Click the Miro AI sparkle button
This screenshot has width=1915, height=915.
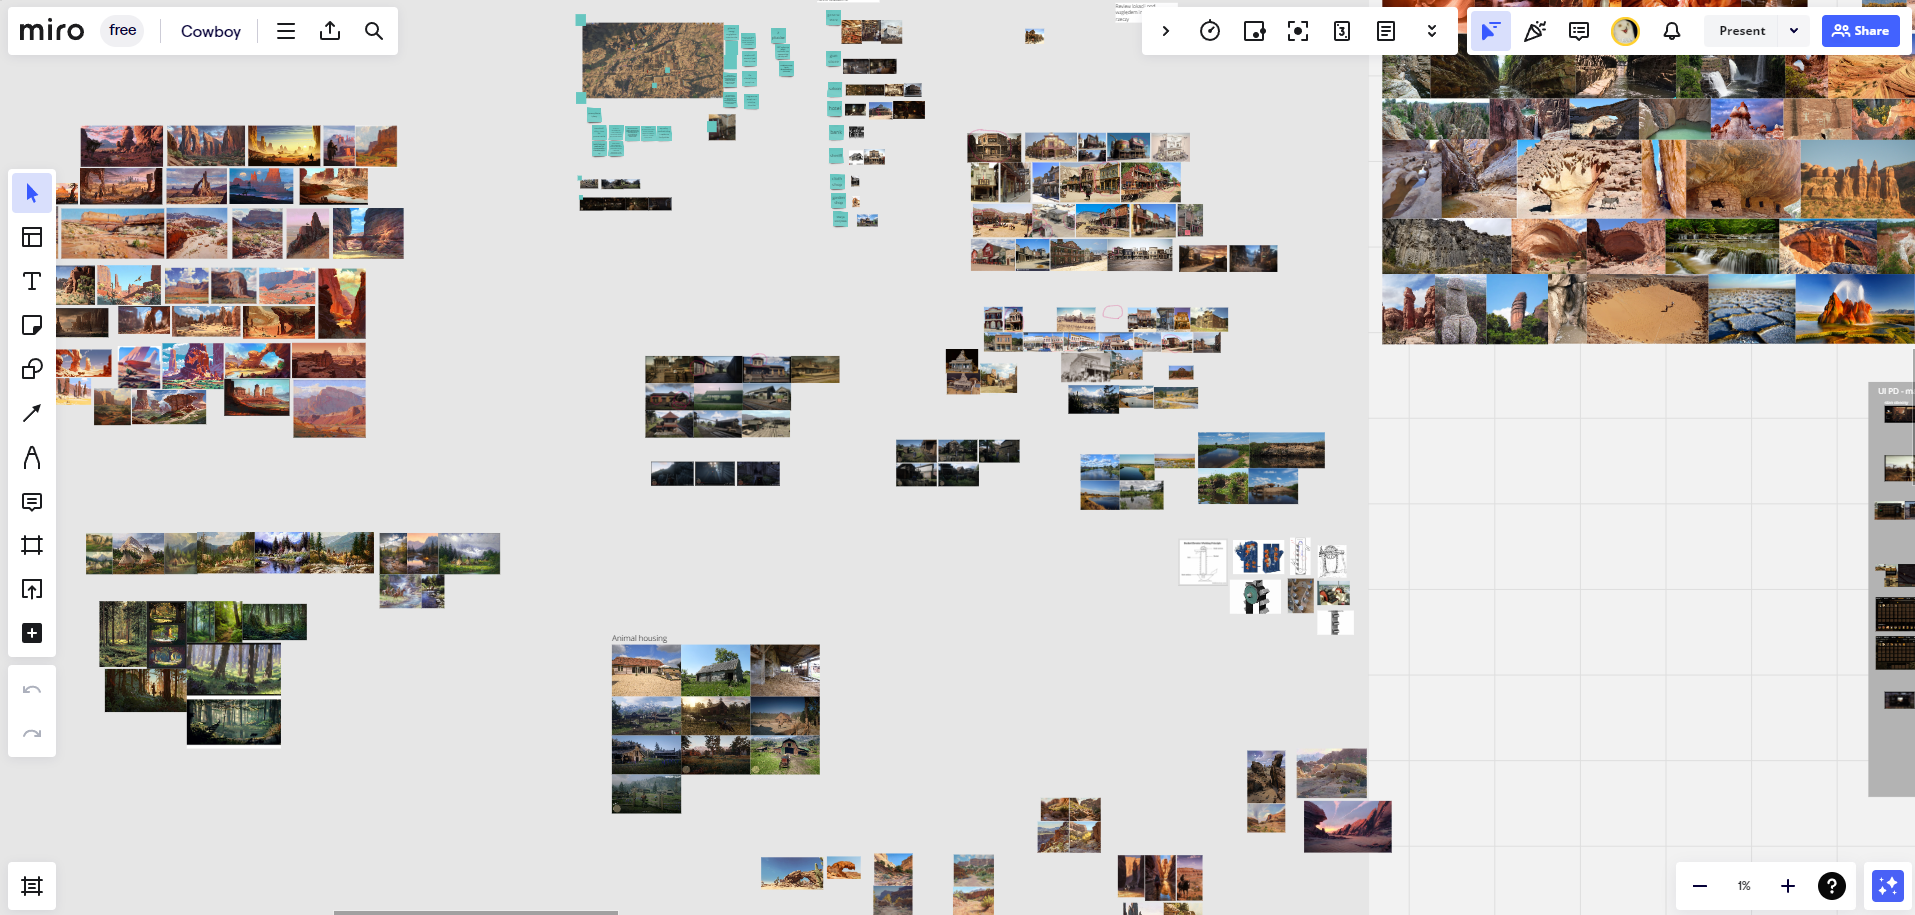coord(1887,886)
